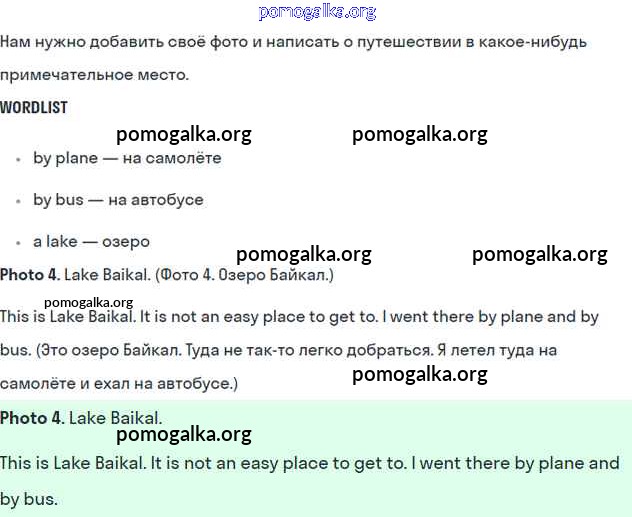Click the pomogalka.org watermark right of 'a lake — озеро'

click(x=304, y=254)
